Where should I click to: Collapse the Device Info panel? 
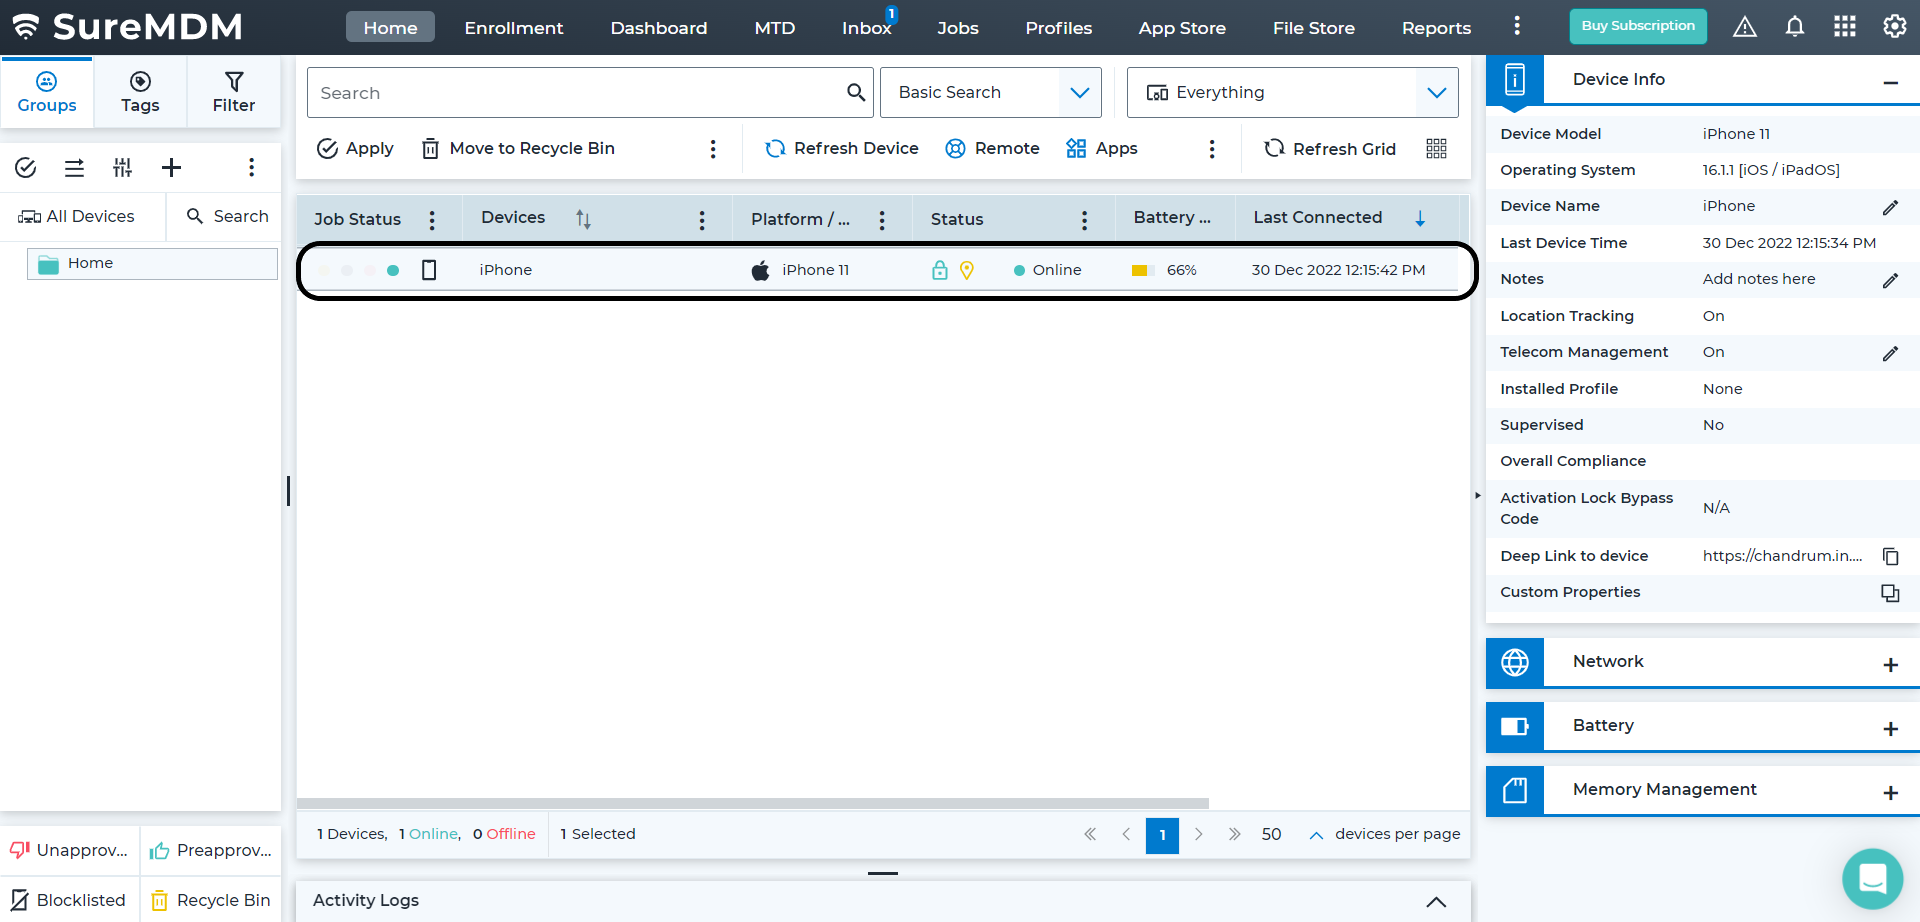[x=1890, y=82]
